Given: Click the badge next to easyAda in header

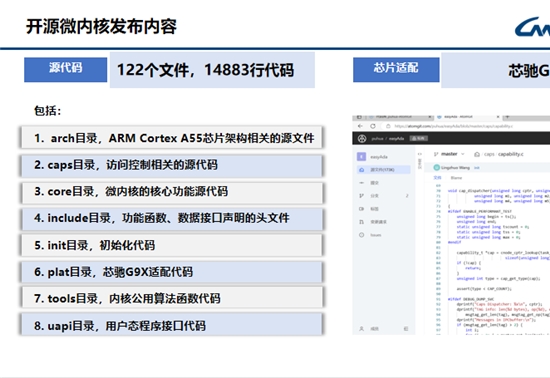Looking at the screenshot, I should (x=419, y=139).
